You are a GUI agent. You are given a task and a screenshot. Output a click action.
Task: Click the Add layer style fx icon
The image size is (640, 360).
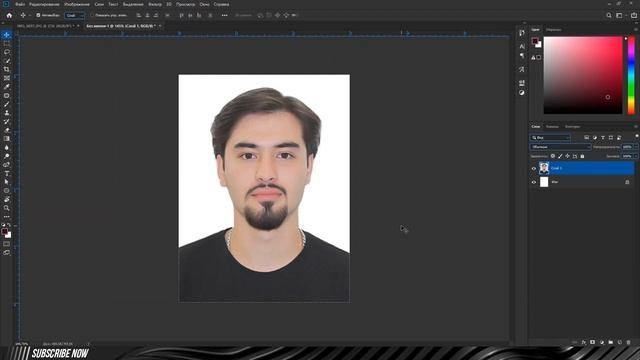coord(584,342)
